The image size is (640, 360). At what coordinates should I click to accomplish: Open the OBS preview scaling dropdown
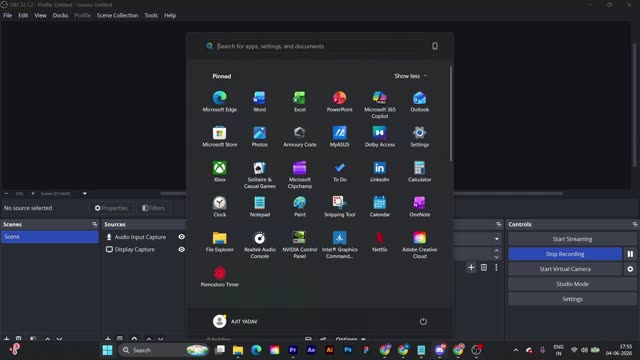point(84,193)
